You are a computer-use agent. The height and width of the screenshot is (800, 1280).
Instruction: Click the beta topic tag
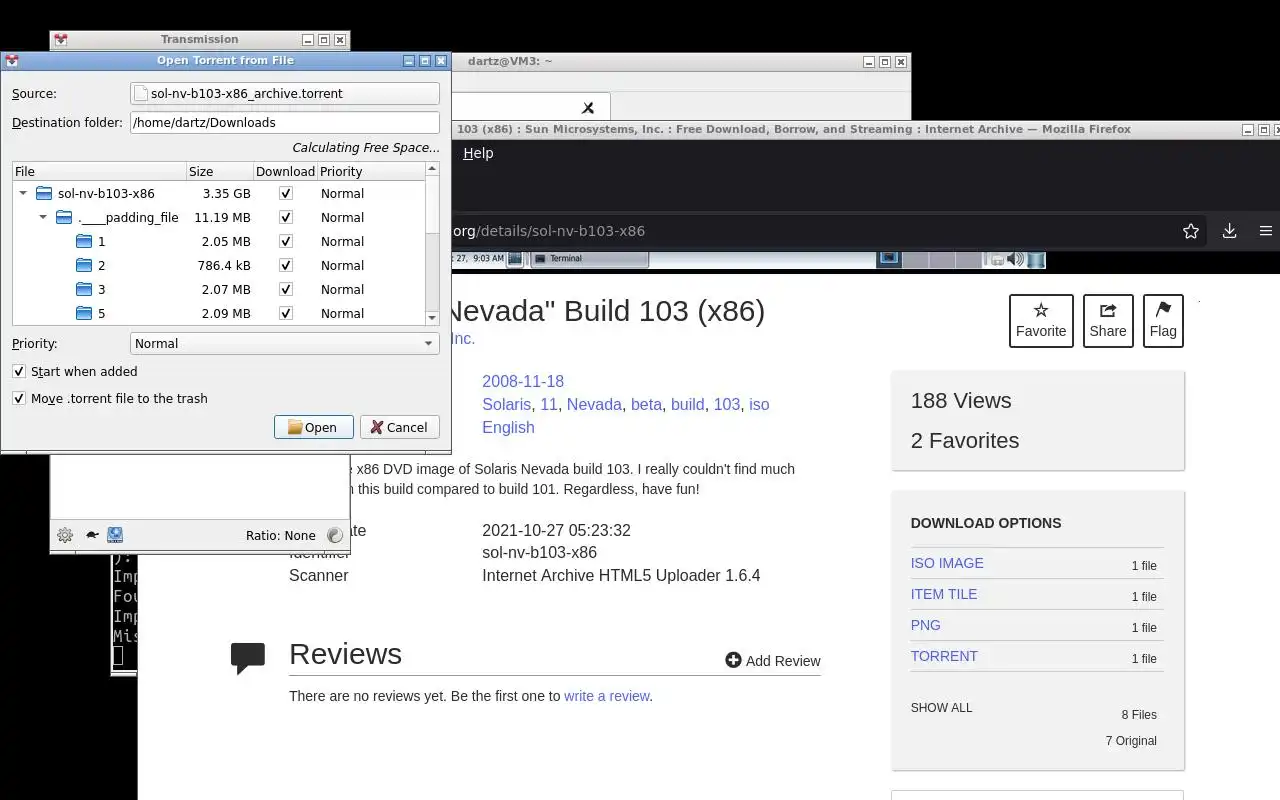pyautogui.click(x=646, y=404)
